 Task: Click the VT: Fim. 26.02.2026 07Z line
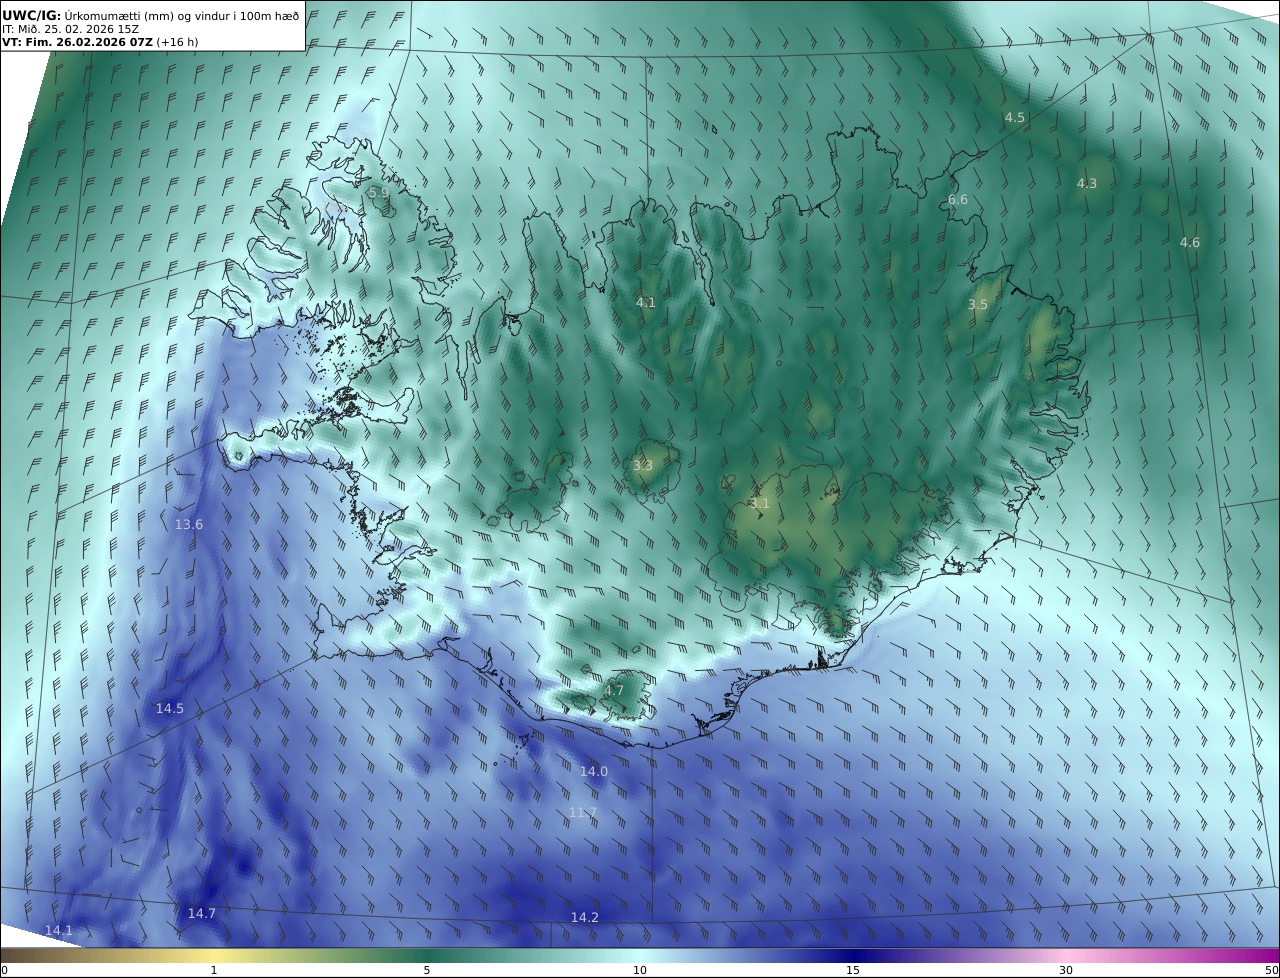coord(100,42)
